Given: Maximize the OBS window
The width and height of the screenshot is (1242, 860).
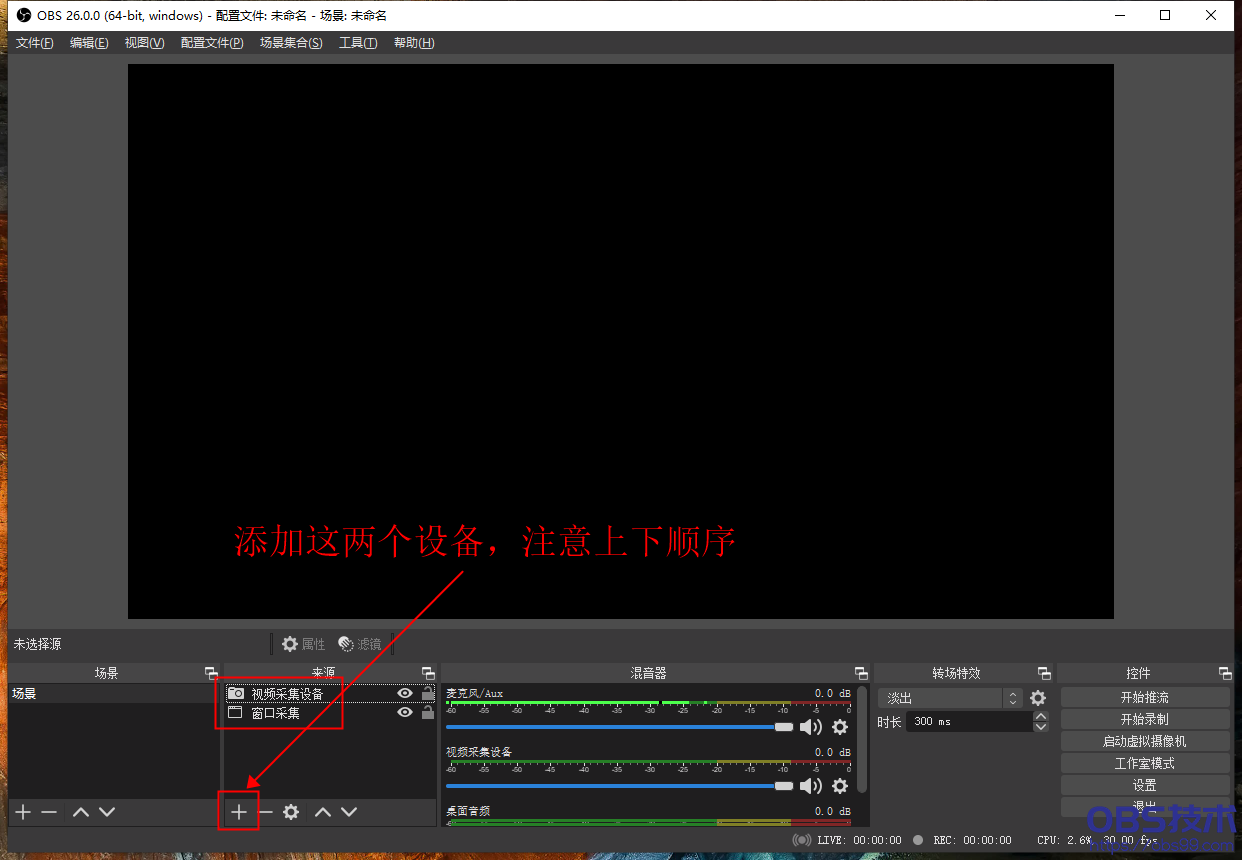Looking at the screenshot, I should click(x=1165, y=15).
